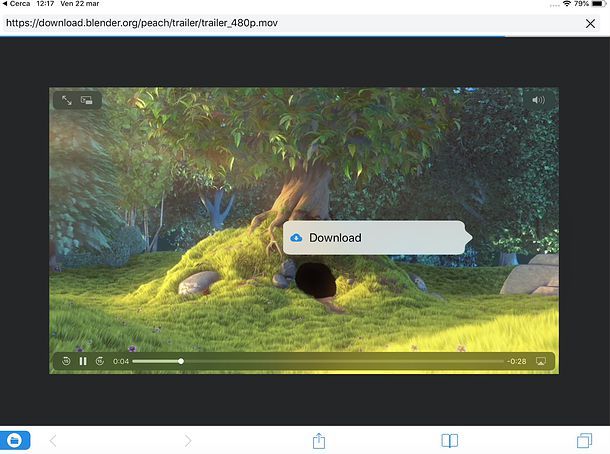Open the file manager folder button
Screen dimensions: 610x454
pos(15,441)
